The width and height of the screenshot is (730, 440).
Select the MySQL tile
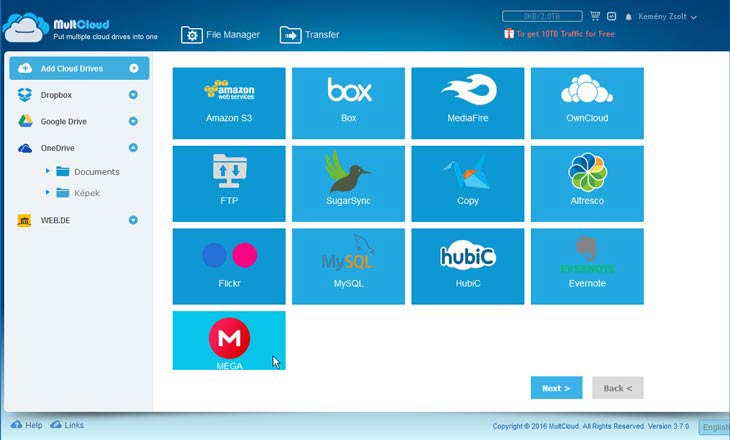tap(348, 266)
